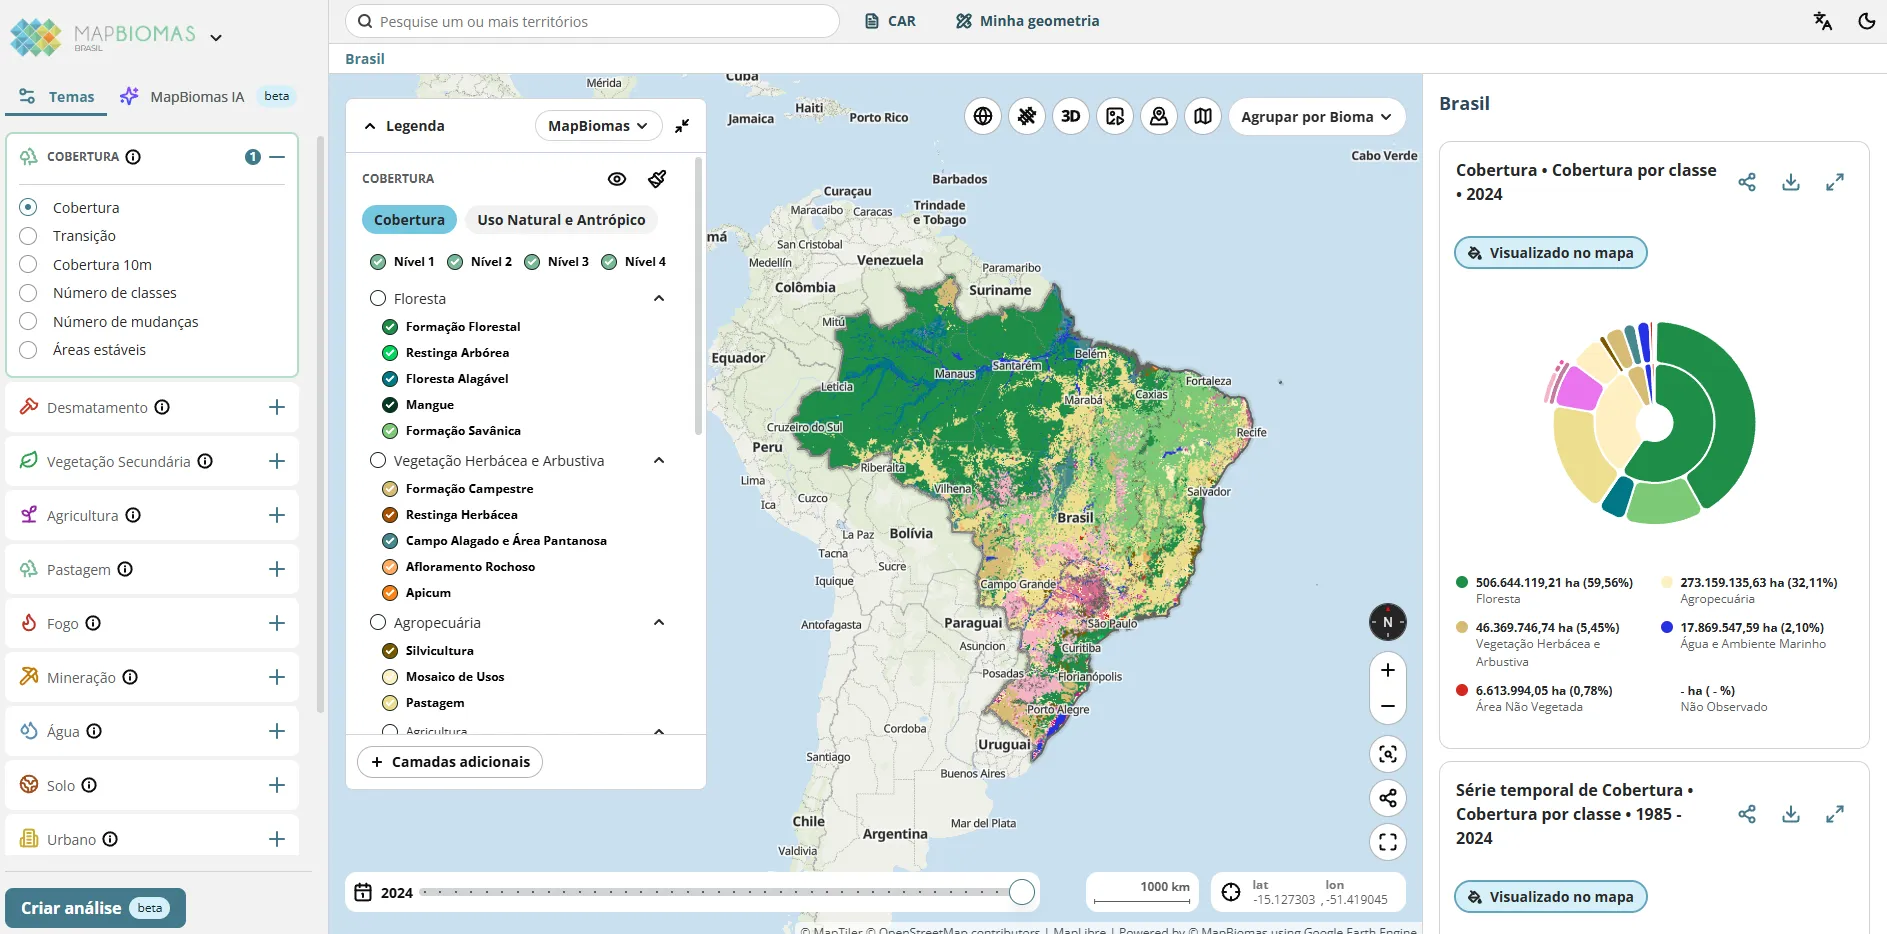Disable the Mangue legend class
Screen dimensions: 1887x934
click(x=389, y=405)
